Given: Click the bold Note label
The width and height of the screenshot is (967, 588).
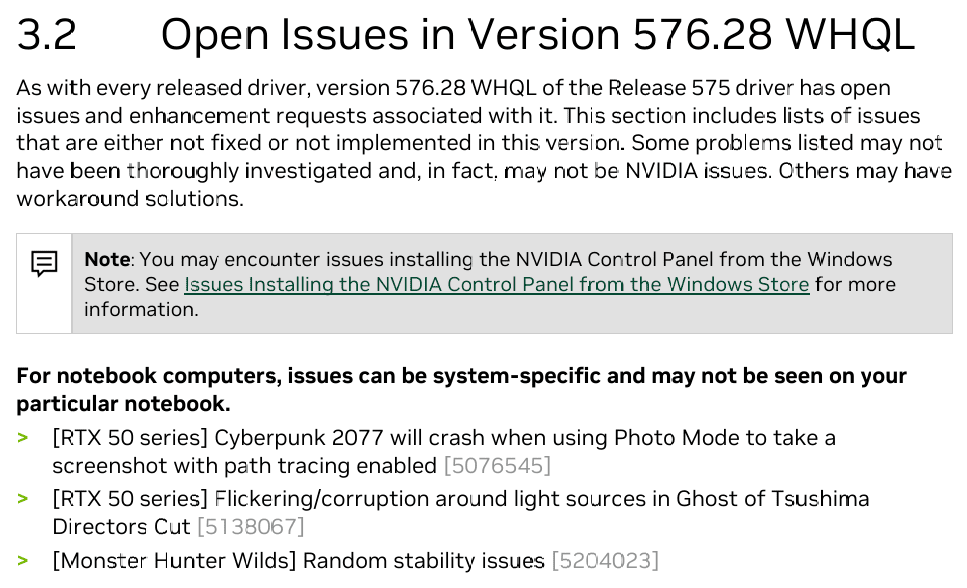Looking at the screenshot, I should click(x=107, y=259).
